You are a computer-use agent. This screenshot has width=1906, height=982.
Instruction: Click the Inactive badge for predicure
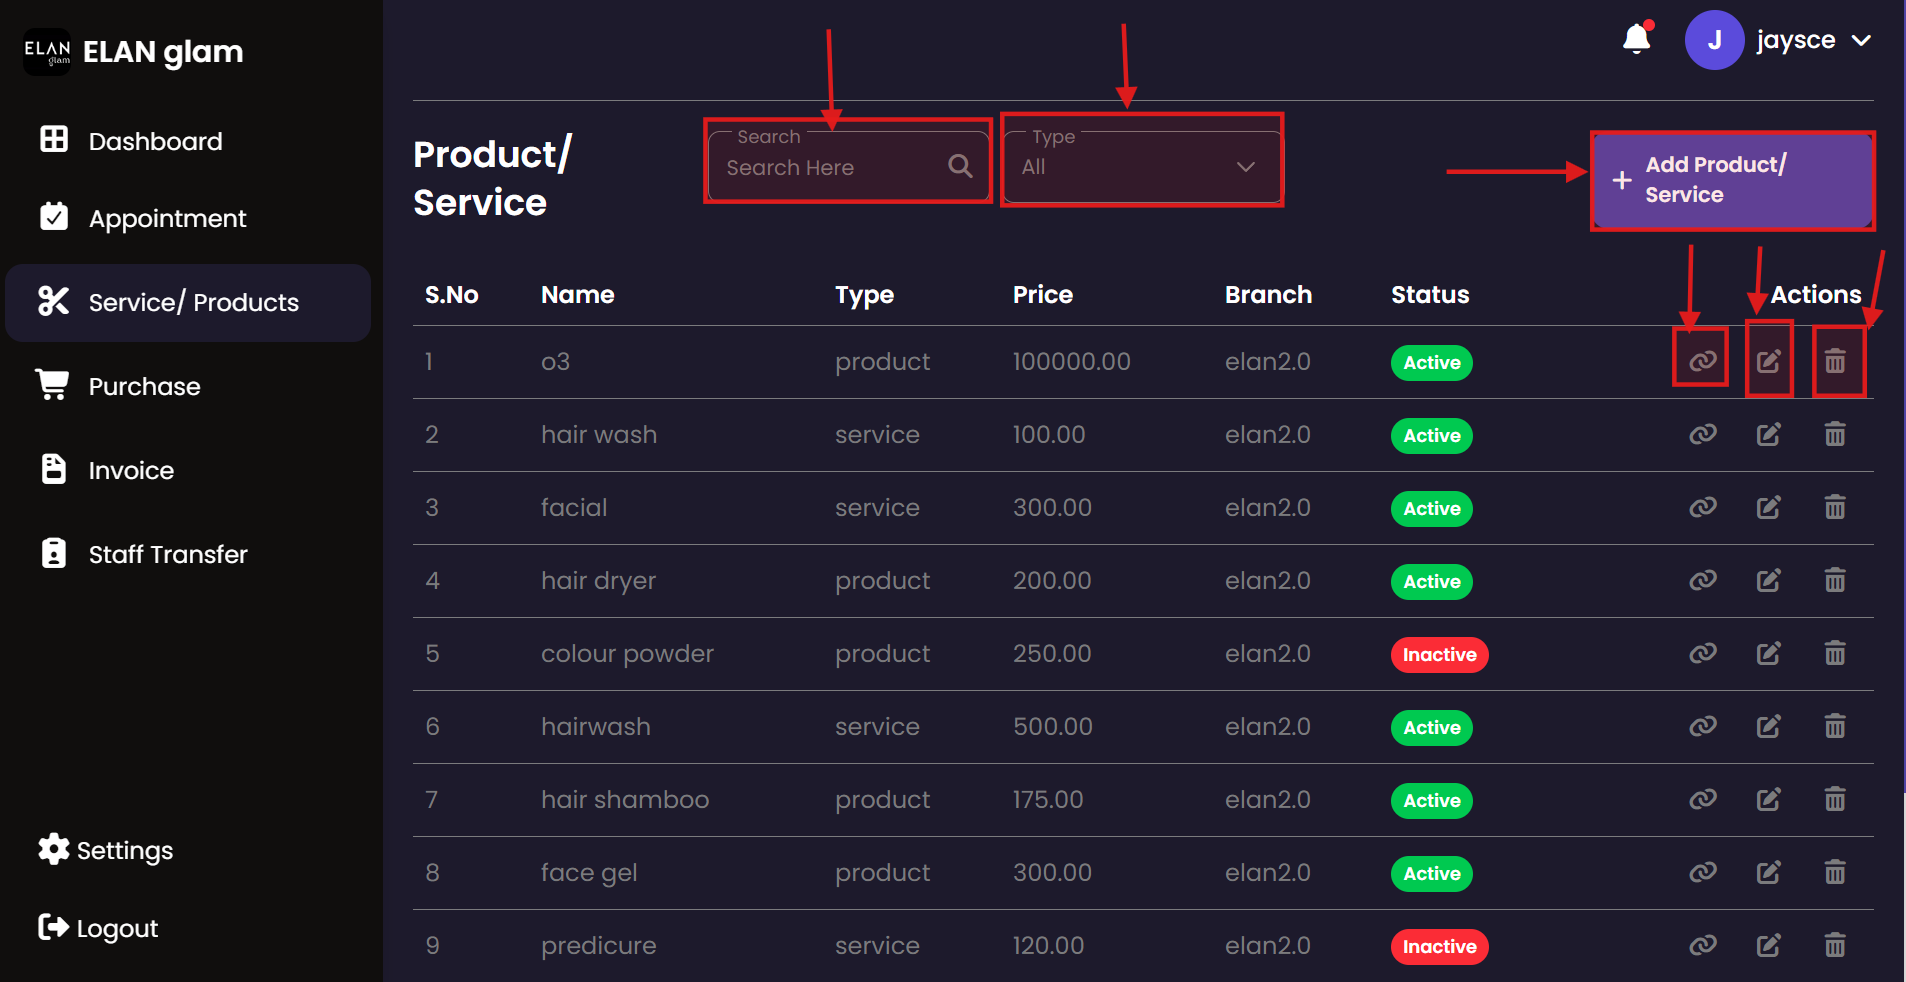coord(1438,946)
